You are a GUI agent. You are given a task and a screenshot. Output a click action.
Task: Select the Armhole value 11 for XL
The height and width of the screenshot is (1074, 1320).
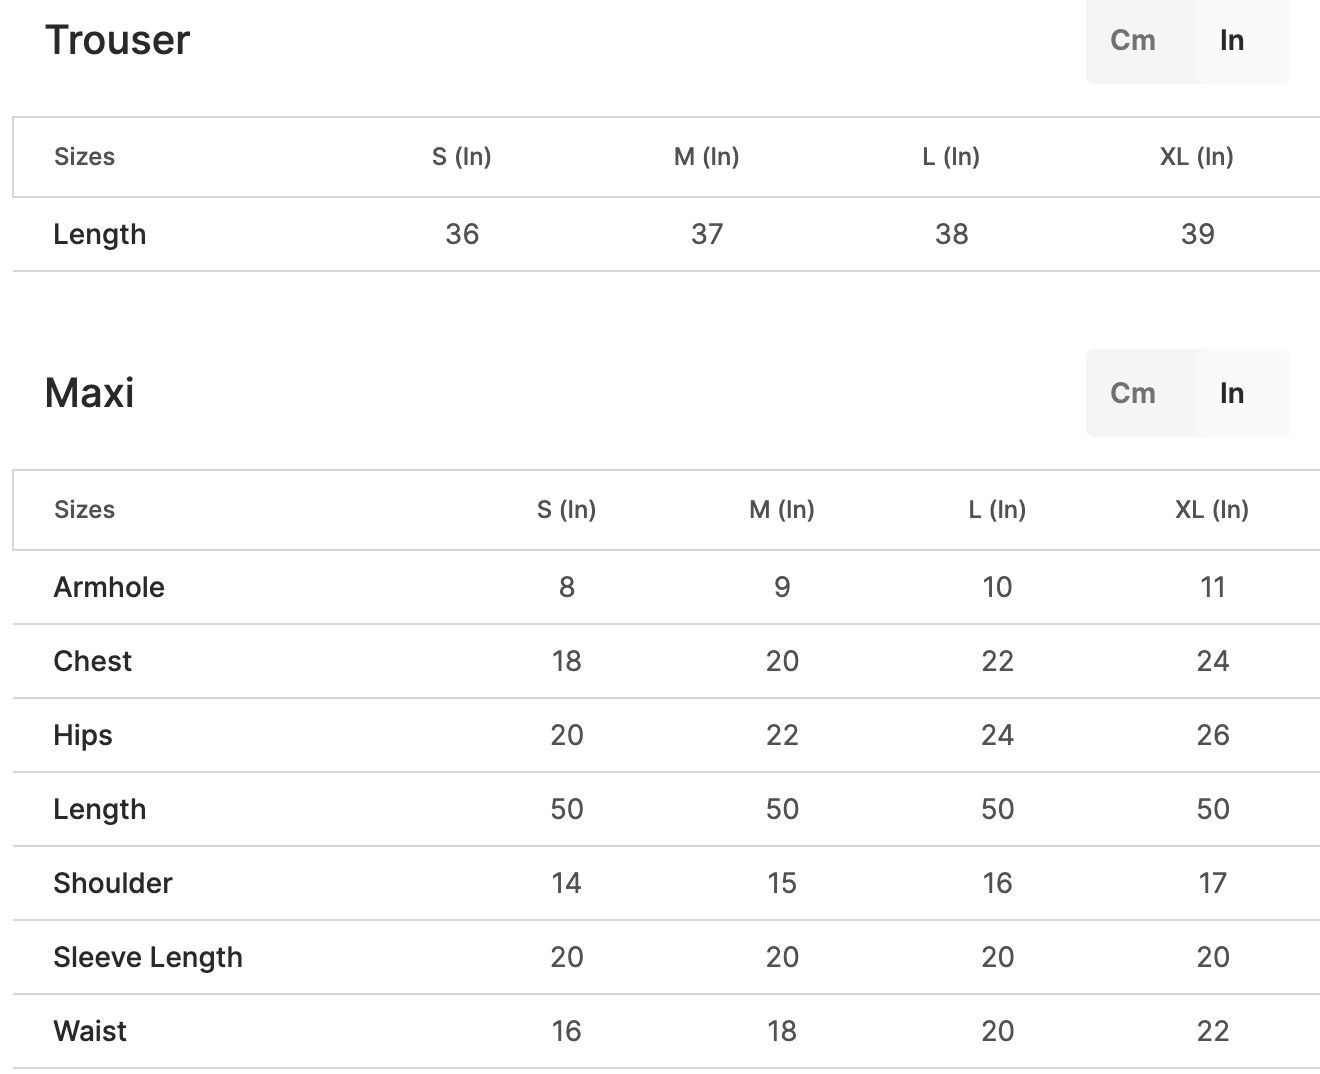tap(1212, 587)
